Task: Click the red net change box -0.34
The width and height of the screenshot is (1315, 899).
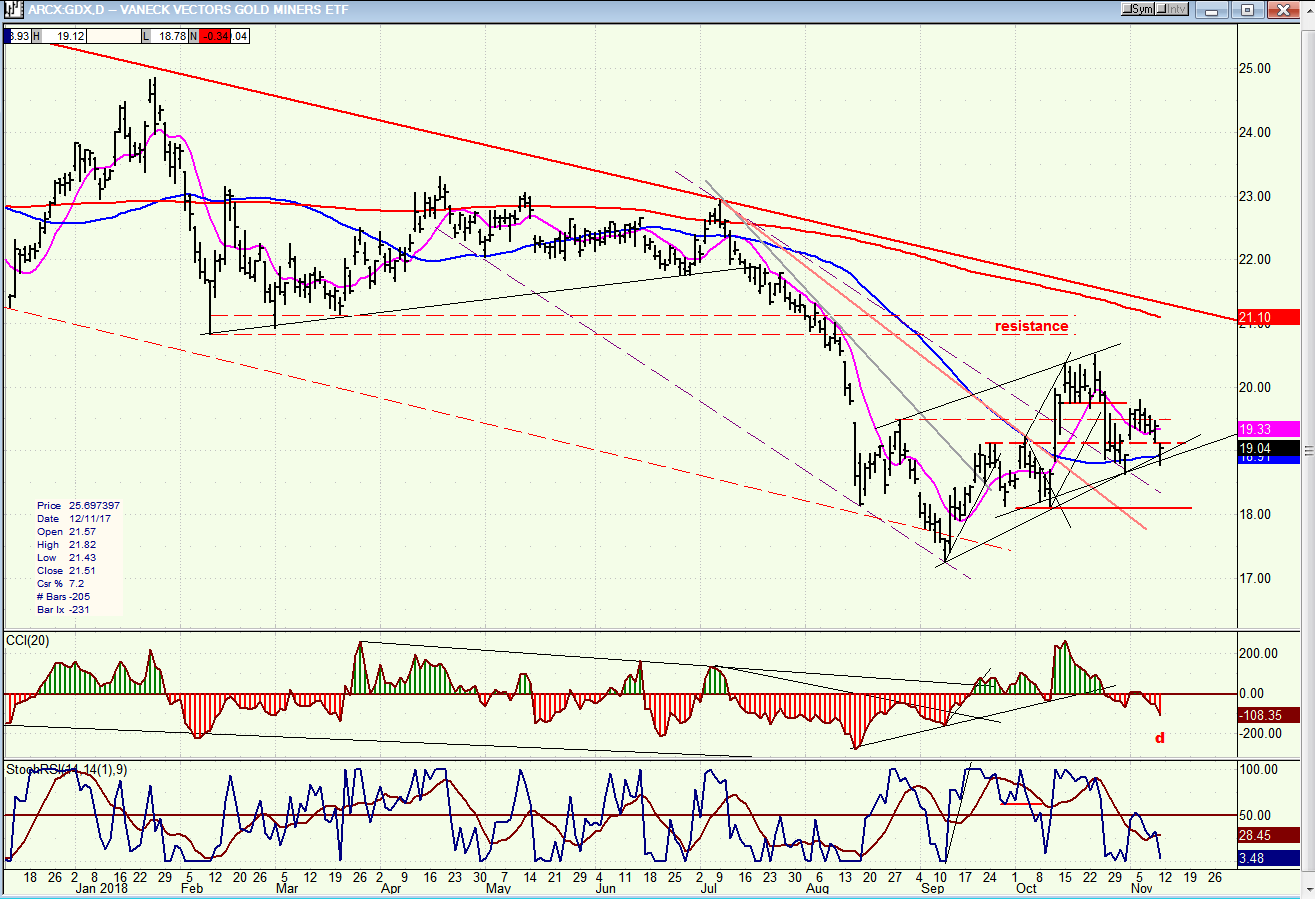Action: (x=214, y=36)
